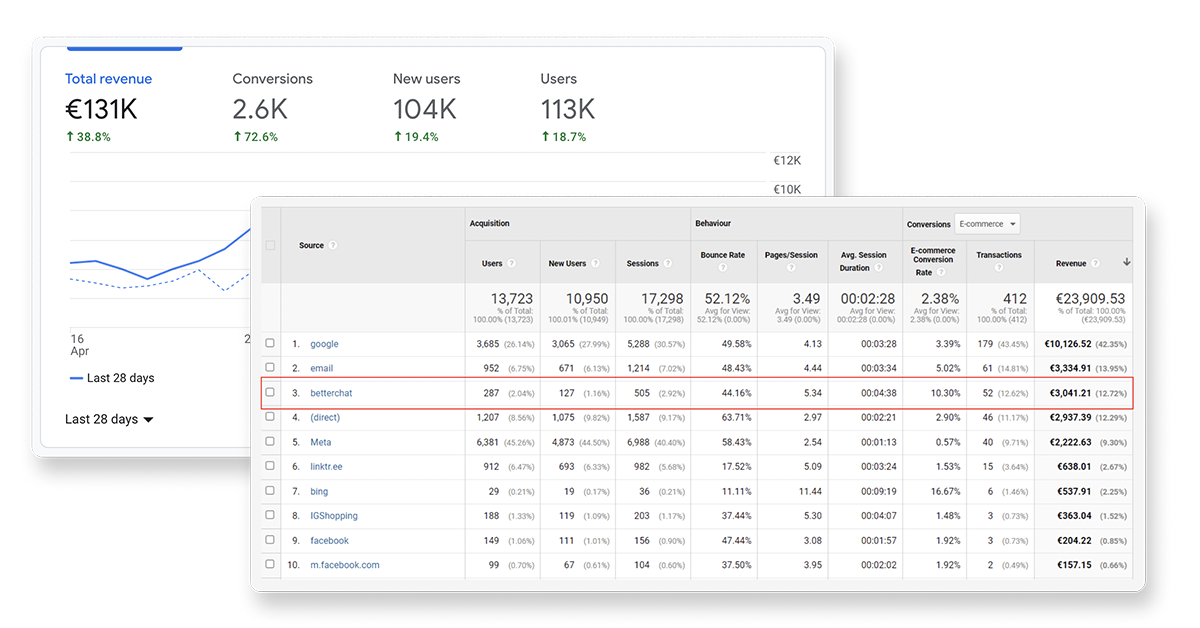
Task: Click the (direct) source link
Action: click(x=325, y=417)
